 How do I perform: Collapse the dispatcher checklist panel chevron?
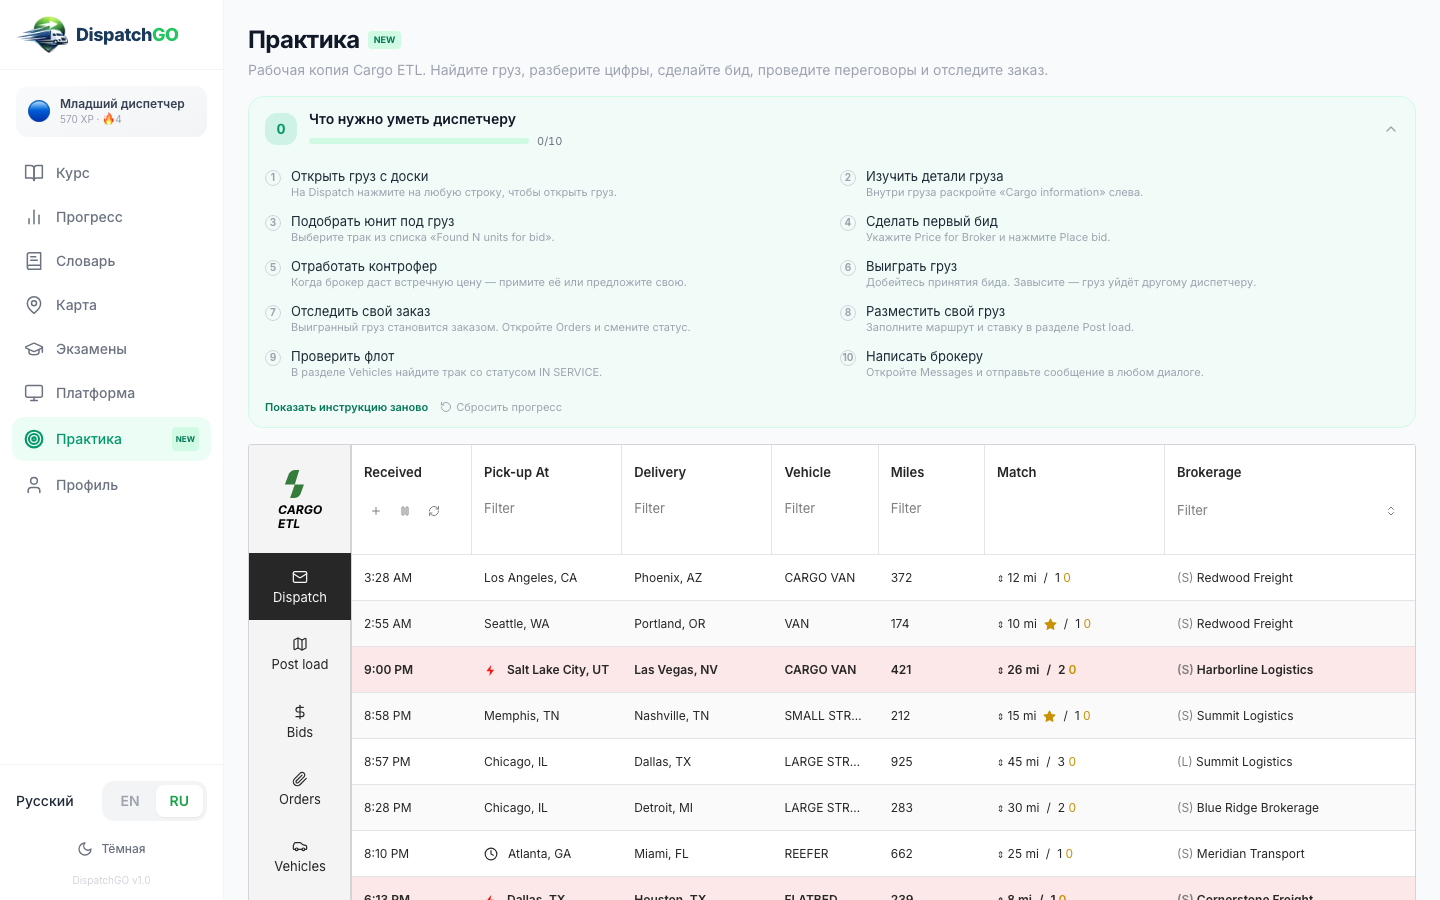click(x=1391, y=129)
